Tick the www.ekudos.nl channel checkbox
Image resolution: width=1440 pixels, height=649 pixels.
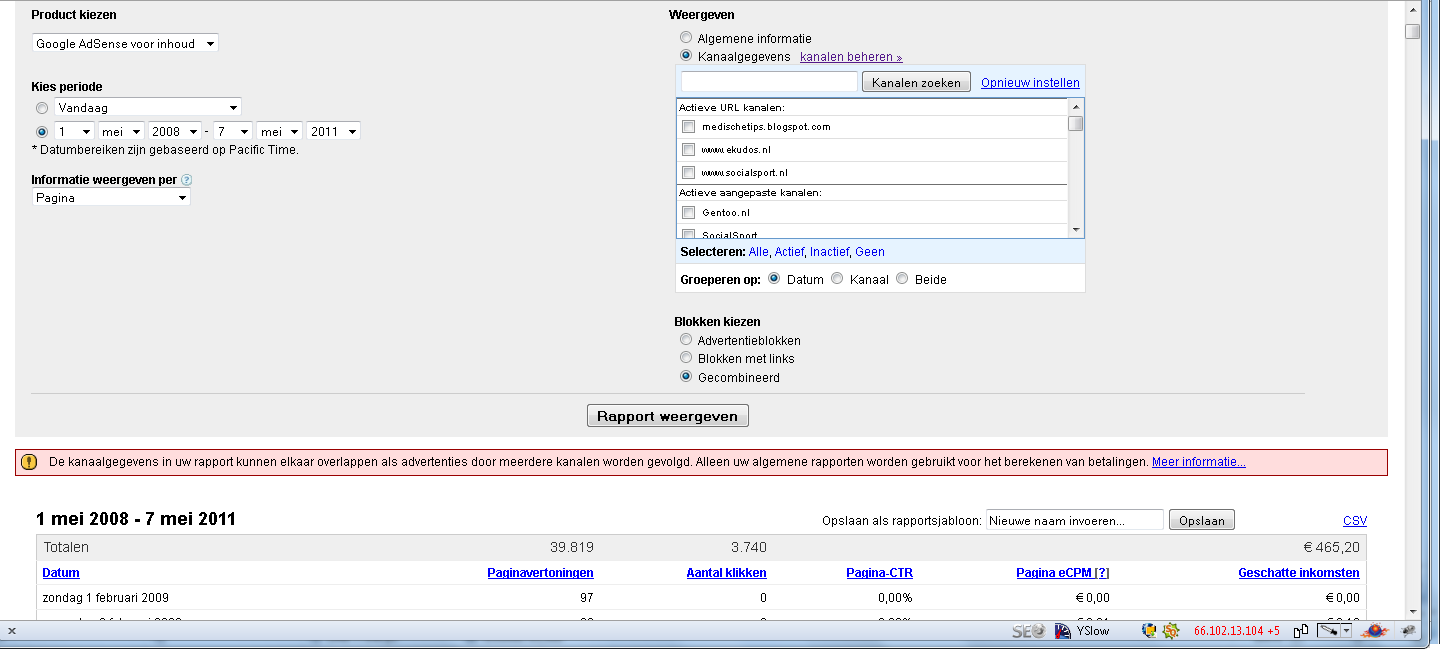click(x=688, y=150)
